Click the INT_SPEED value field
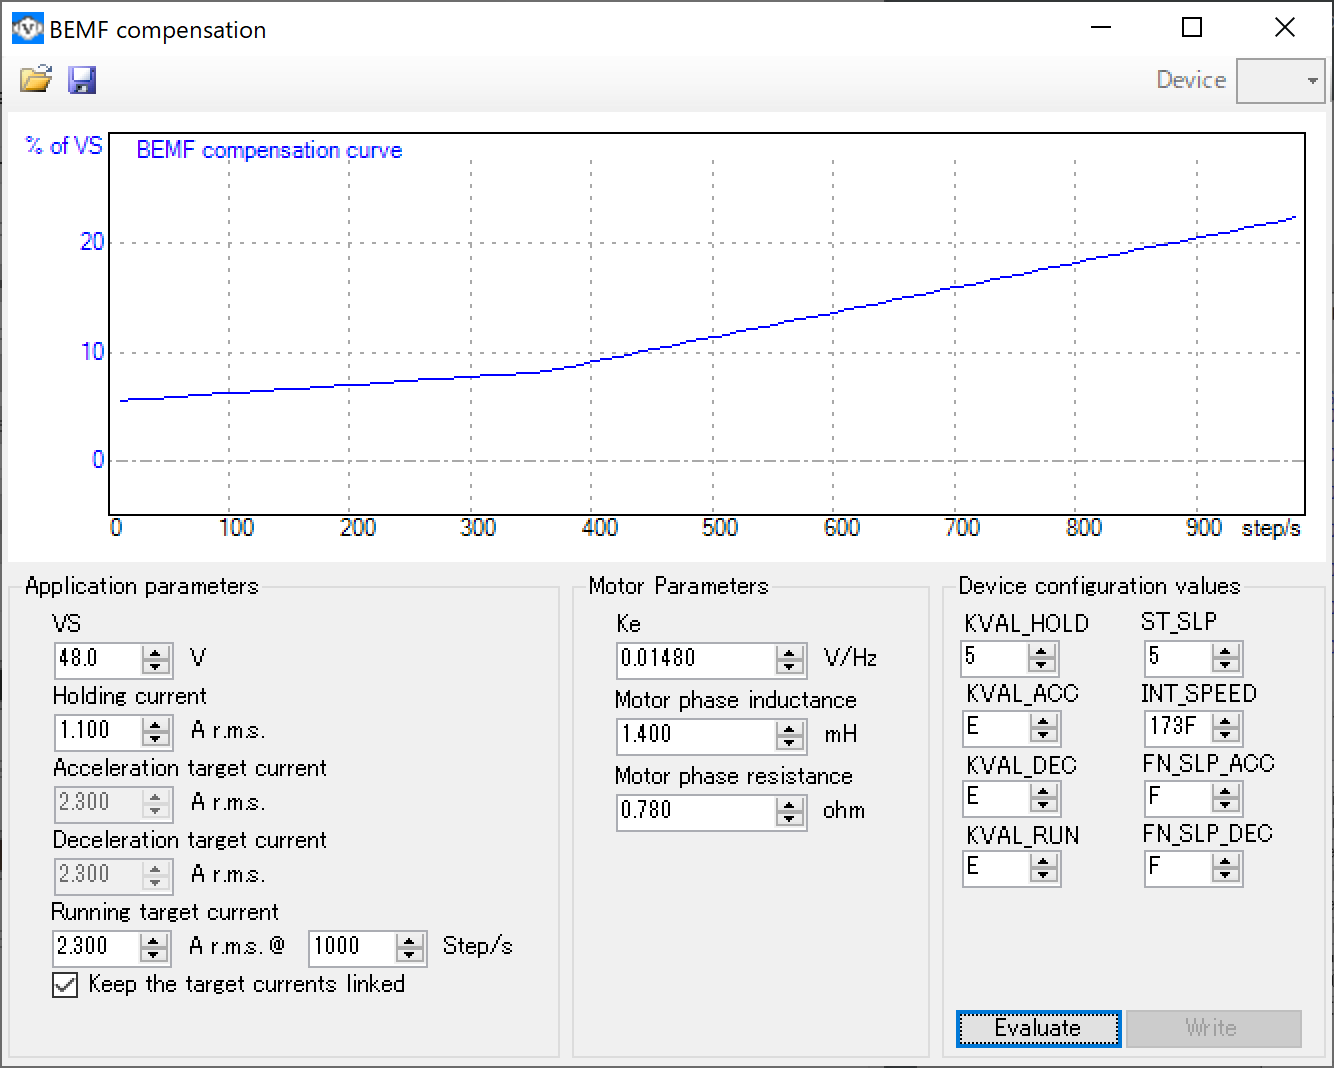Viewport: 1334px width, 1068px height. (1178, 727)
